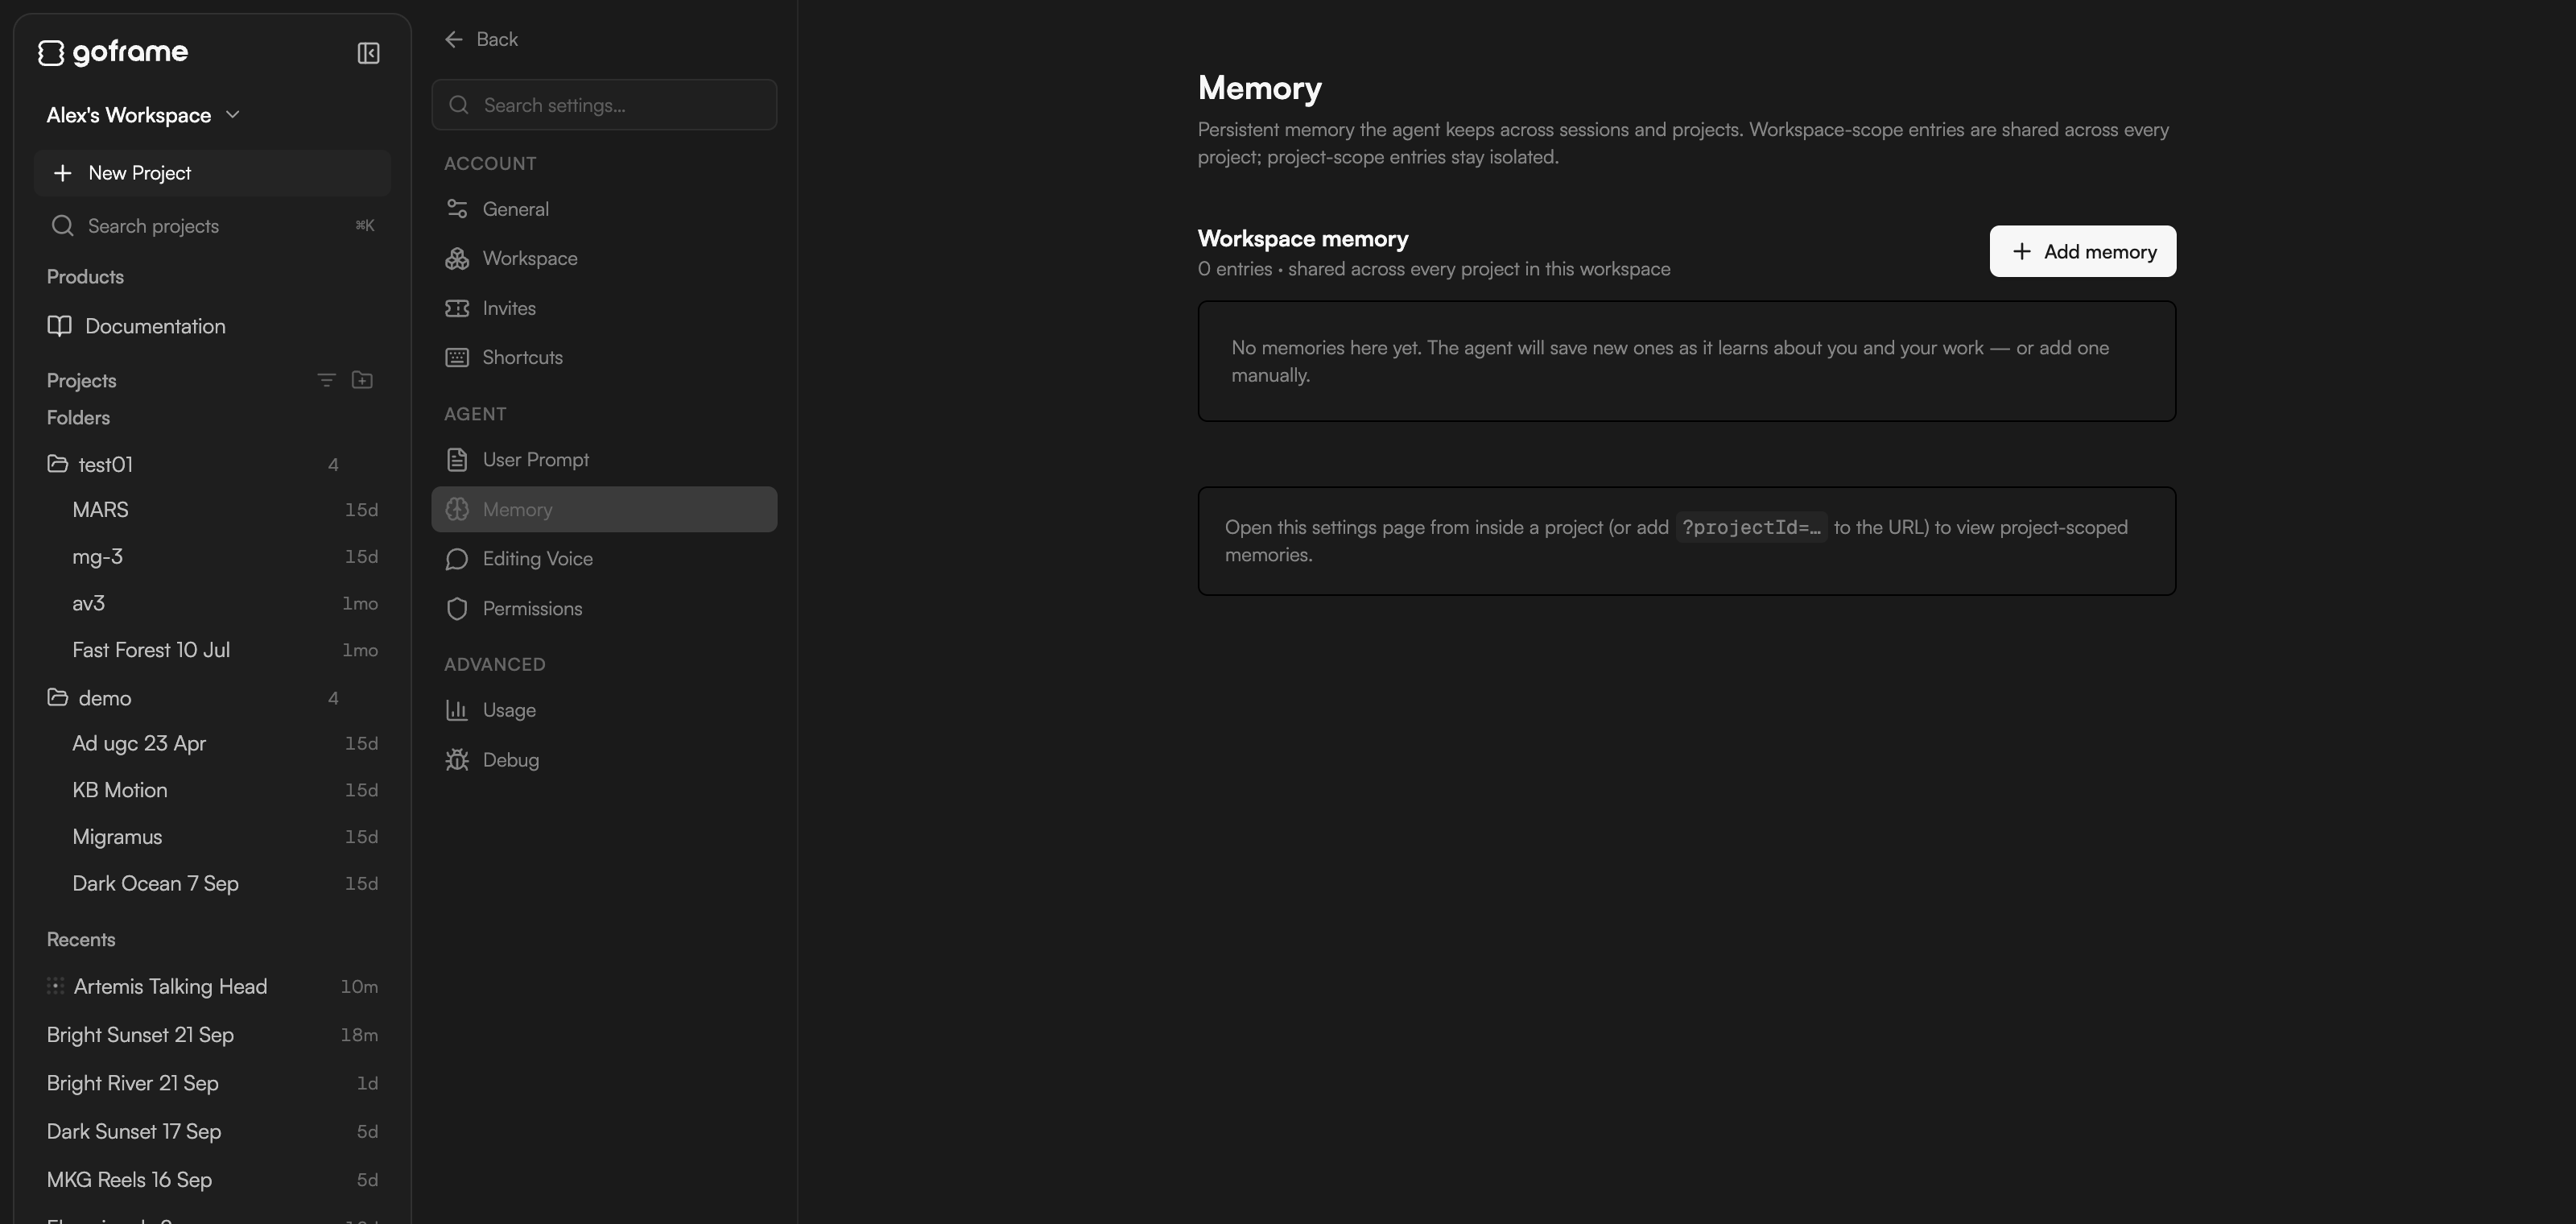Open Debug settings
This screenshot has height=1224, width=2576.
(x=604, y=760)
